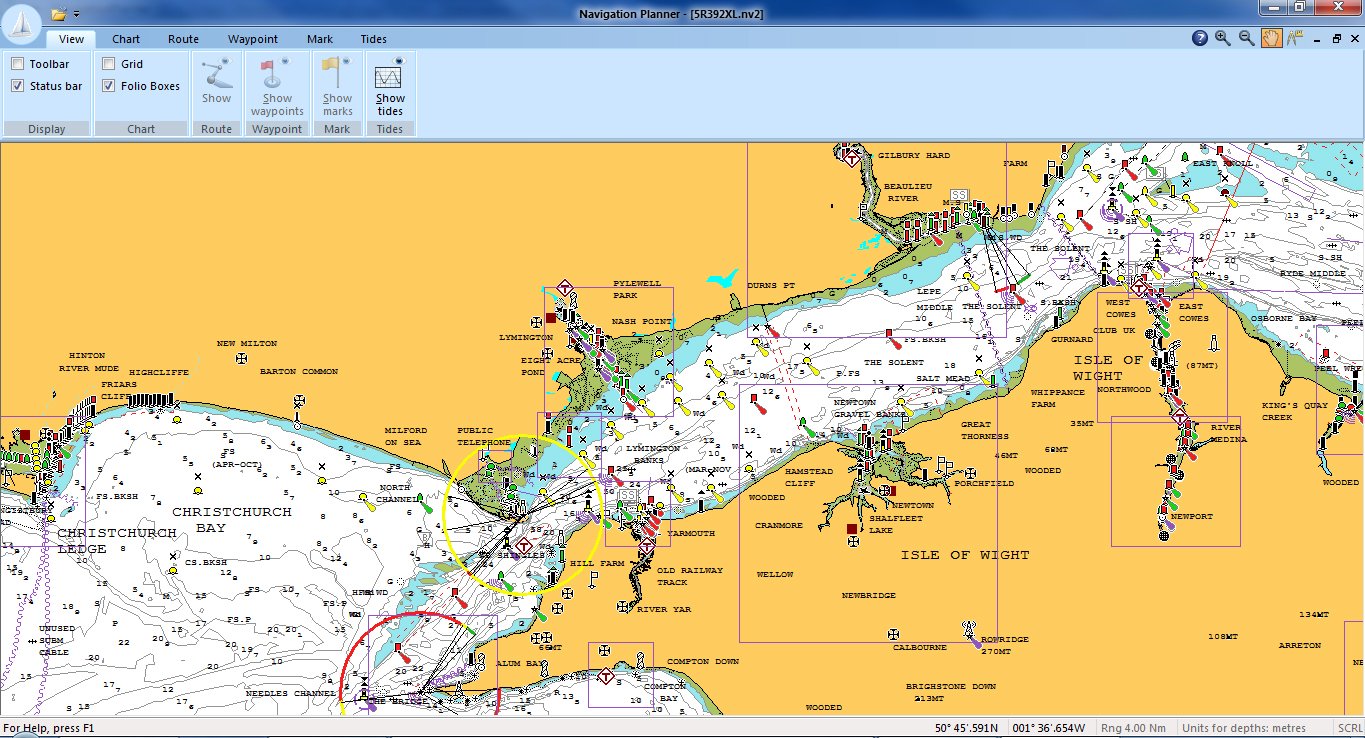The width and height of the screenshot is (1365, 738).
Task: Zoom in with the magnifier plus icon
Action: point(1222,37)
